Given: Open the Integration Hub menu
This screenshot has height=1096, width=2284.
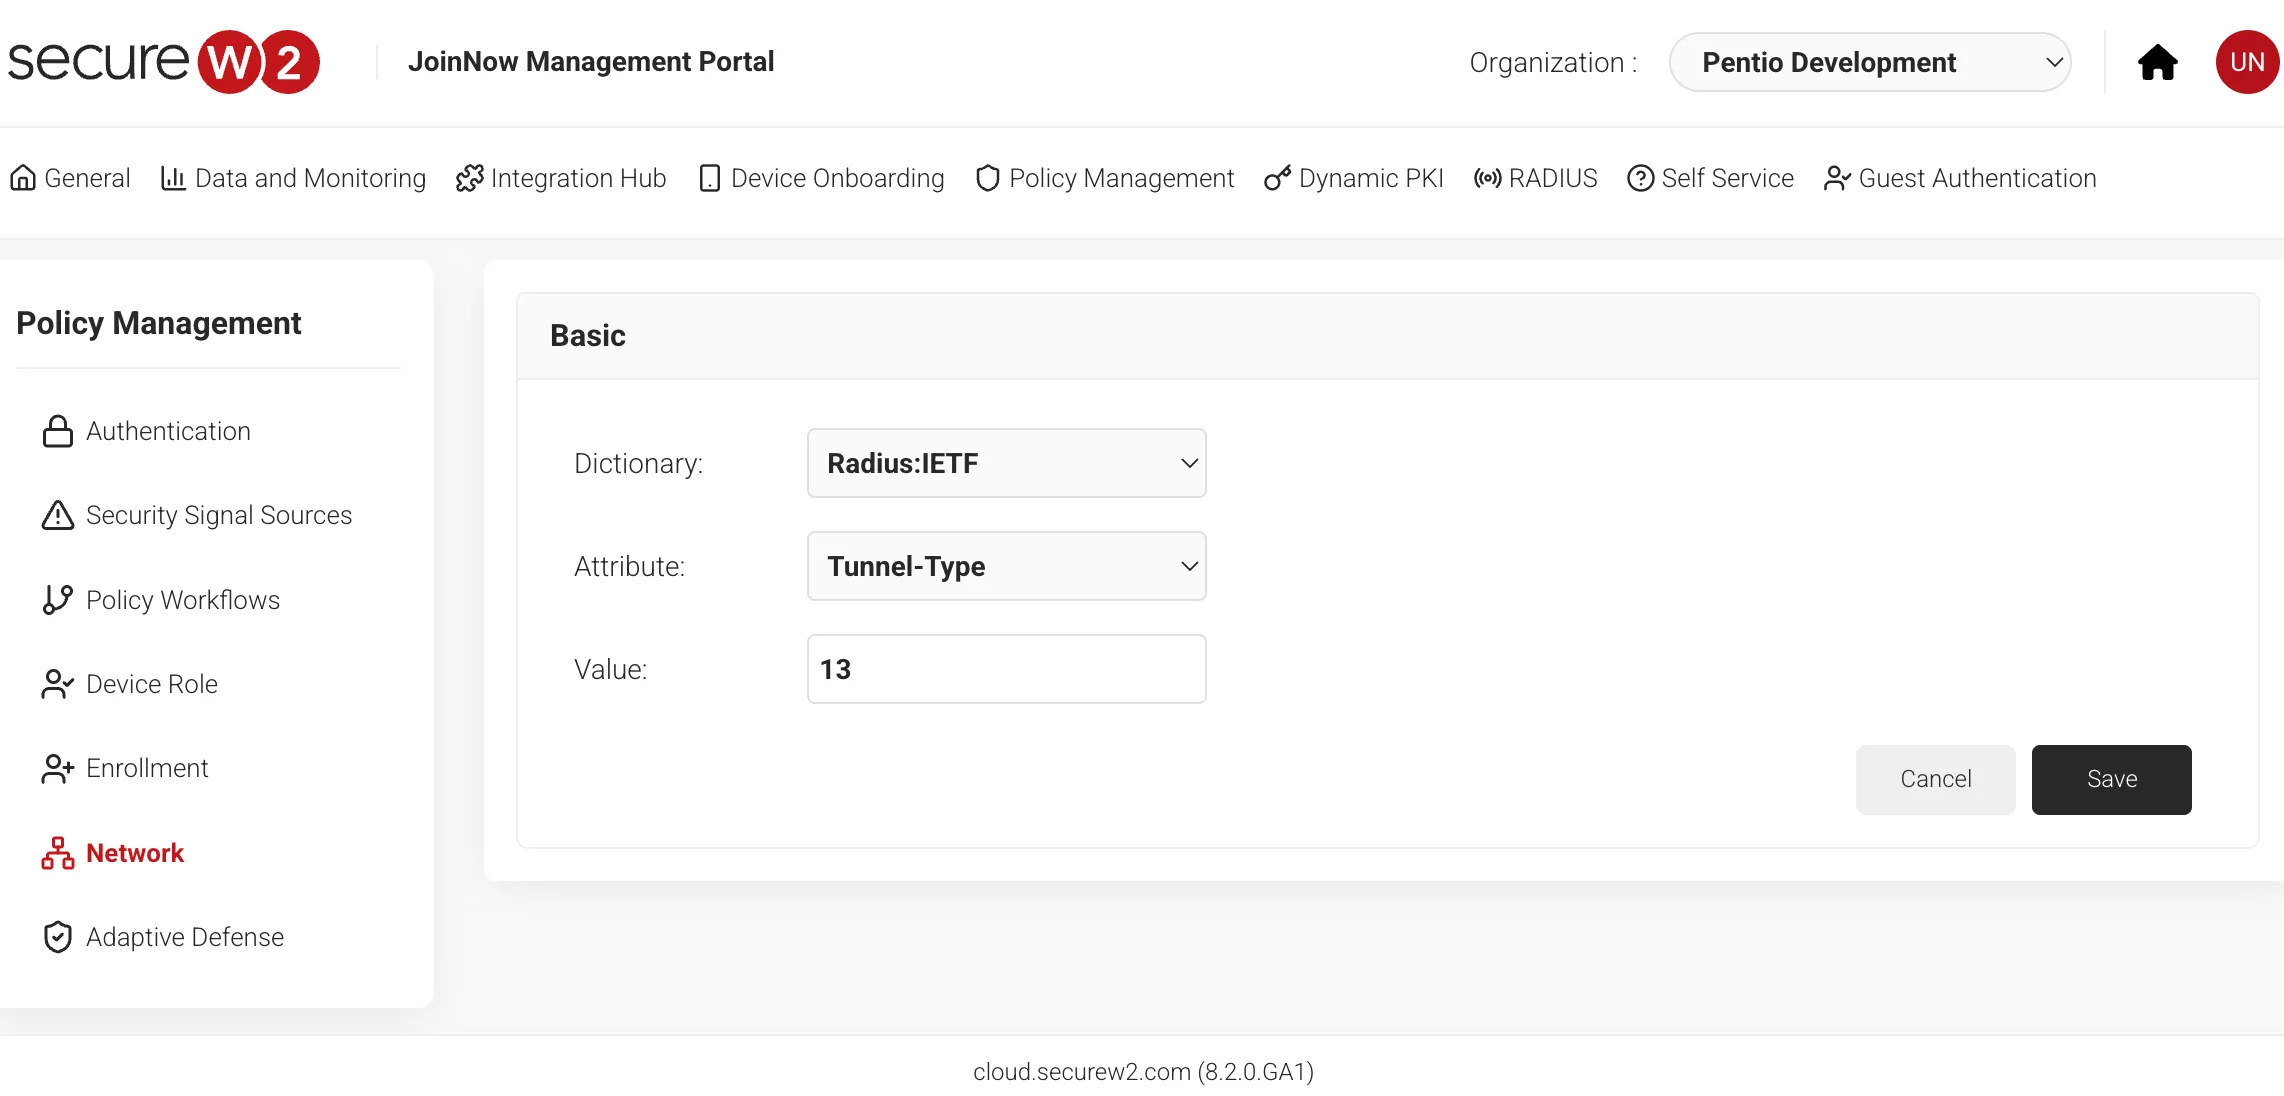Looking at the screenshot, I should pyautogui.click(x=561, y=178).
